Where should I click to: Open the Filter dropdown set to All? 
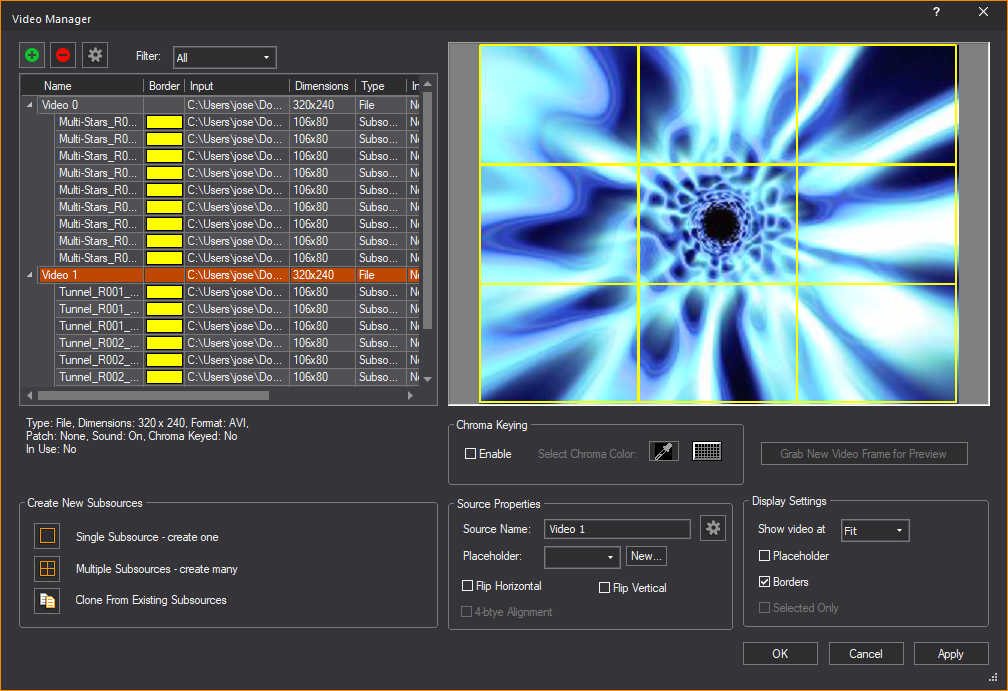pos(224,58)
